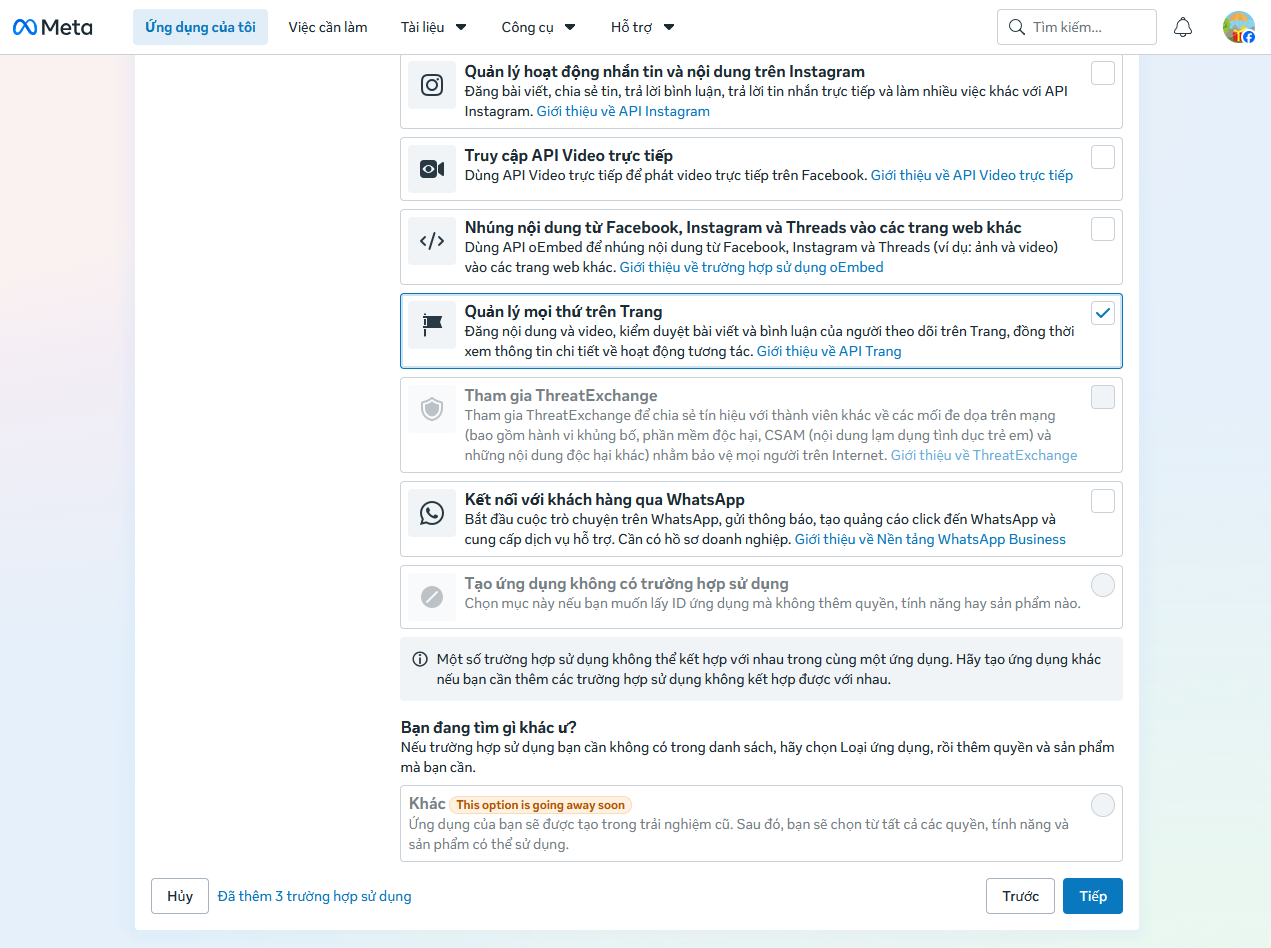
Task: Click the search magnifier icon
Action: [1017, 27]
